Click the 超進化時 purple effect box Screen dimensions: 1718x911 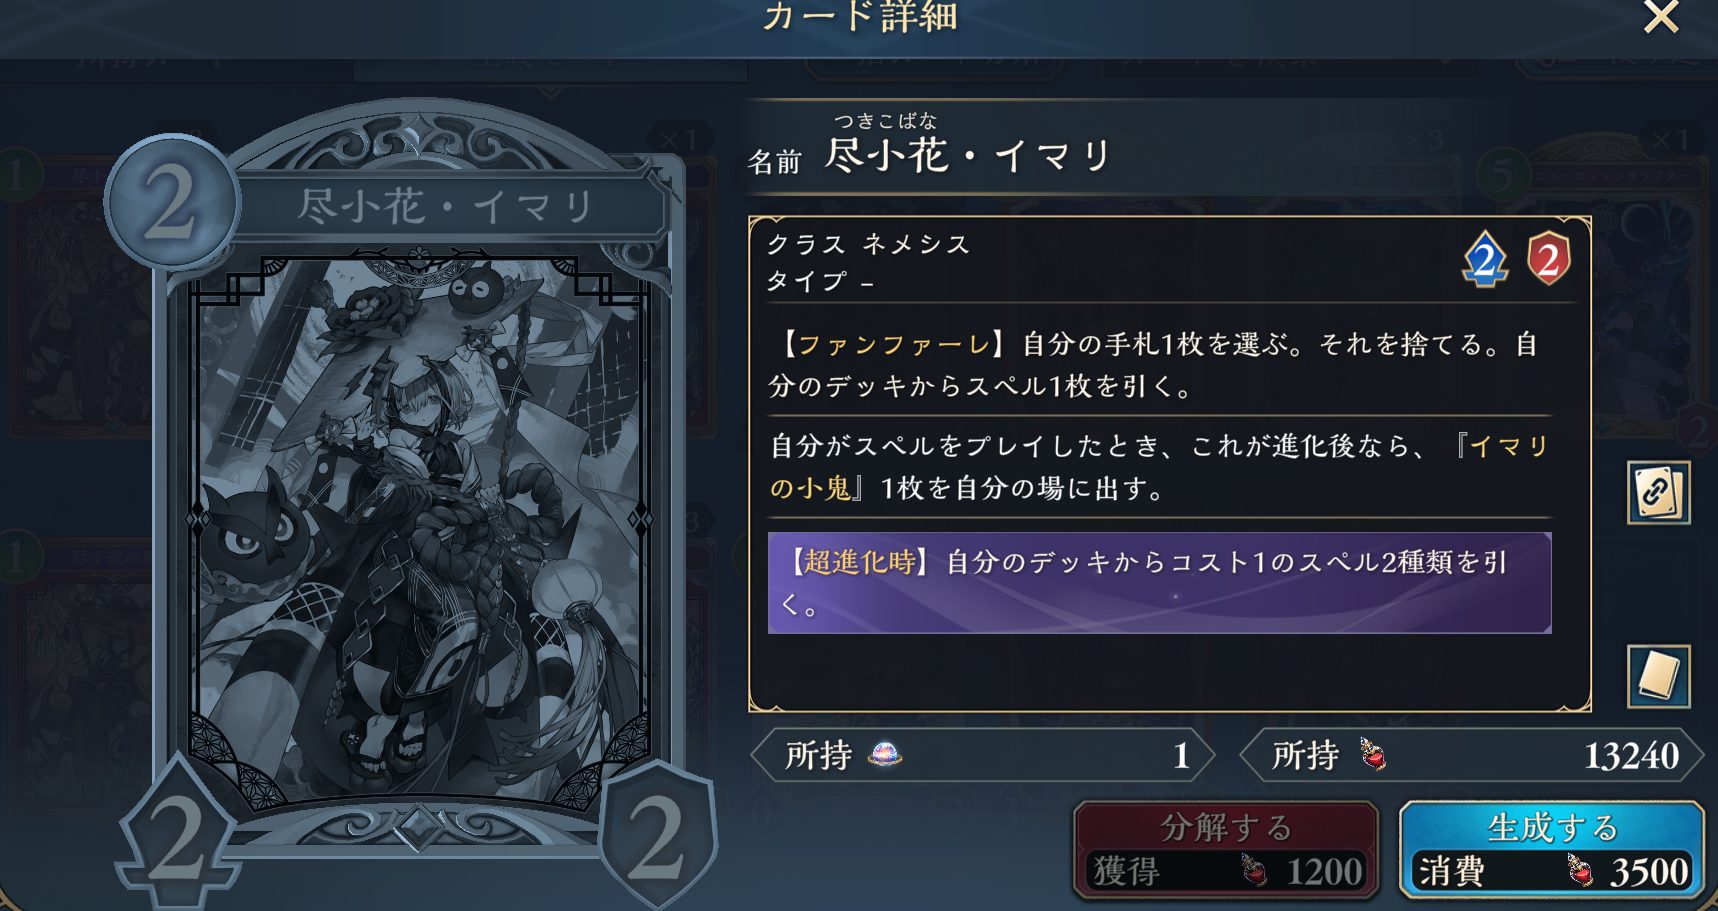(1159, 583)
